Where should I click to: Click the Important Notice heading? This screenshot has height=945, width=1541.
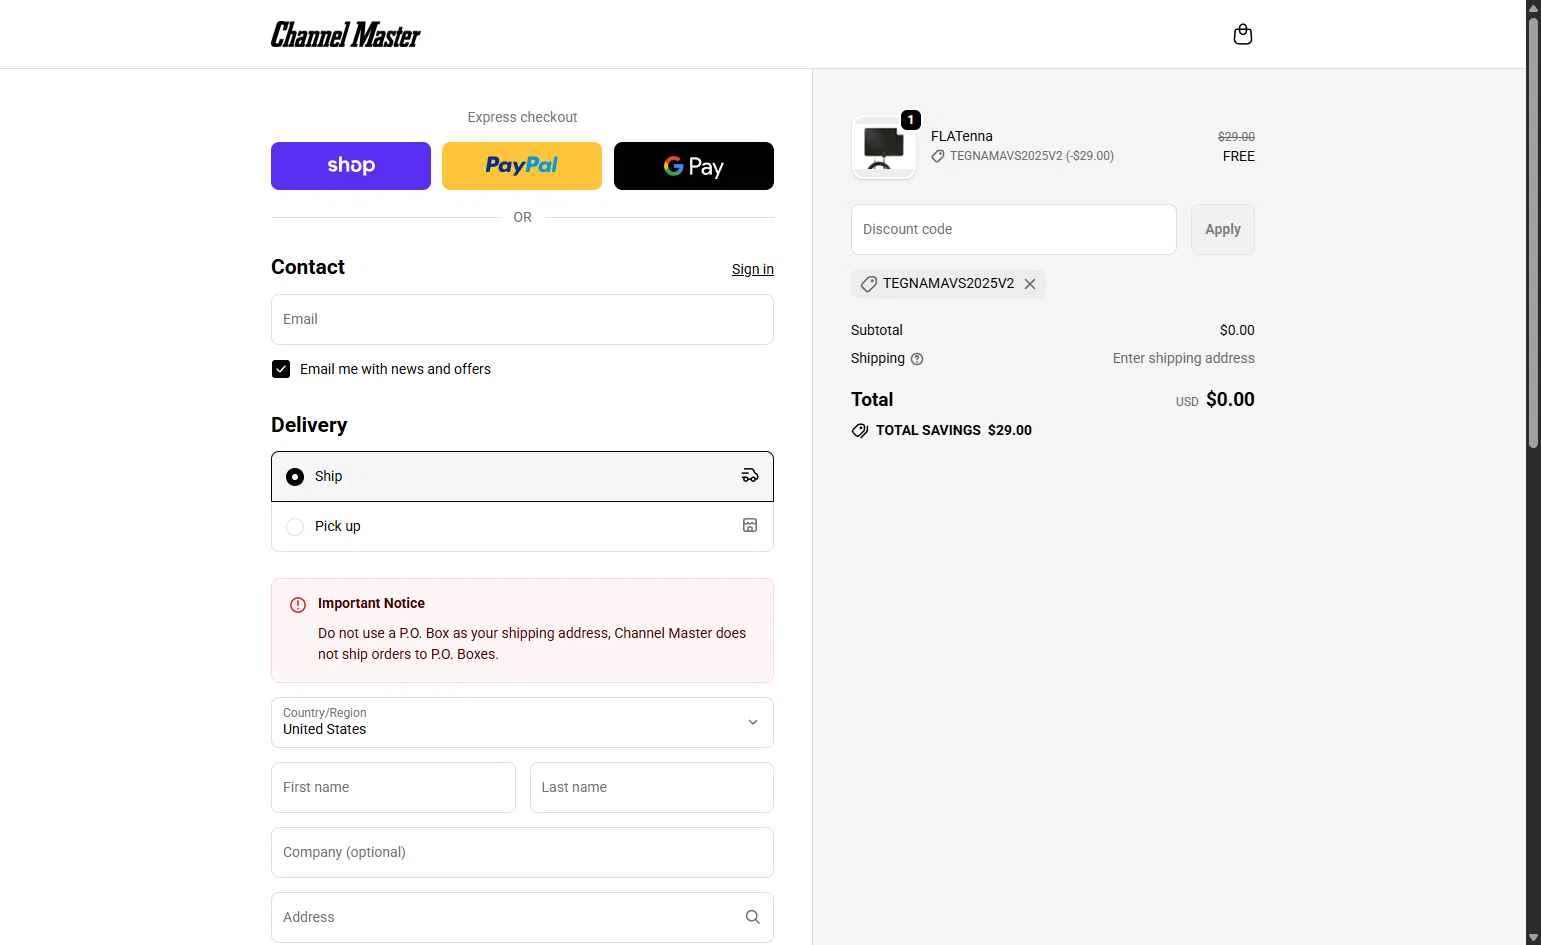(371, 603)
